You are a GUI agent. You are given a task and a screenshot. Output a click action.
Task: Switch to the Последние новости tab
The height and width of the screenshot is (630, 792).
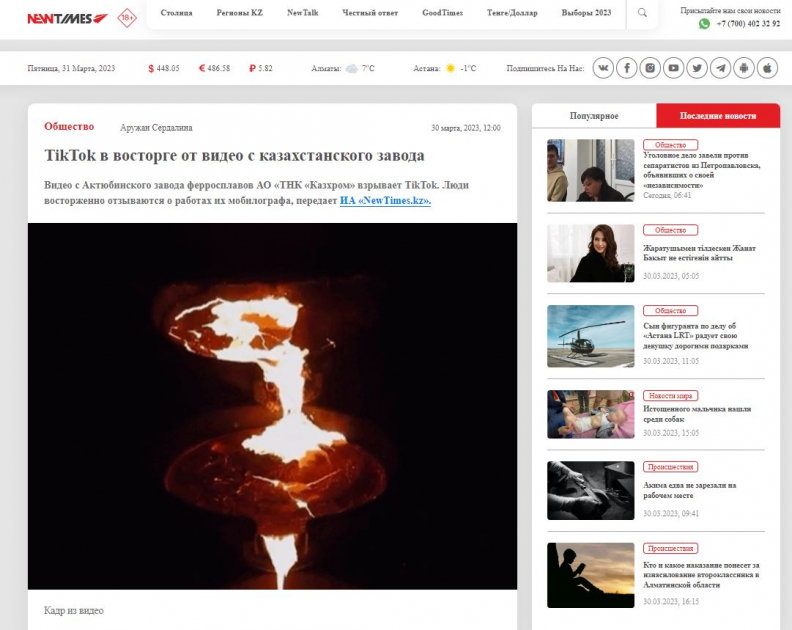pos(718,116)
